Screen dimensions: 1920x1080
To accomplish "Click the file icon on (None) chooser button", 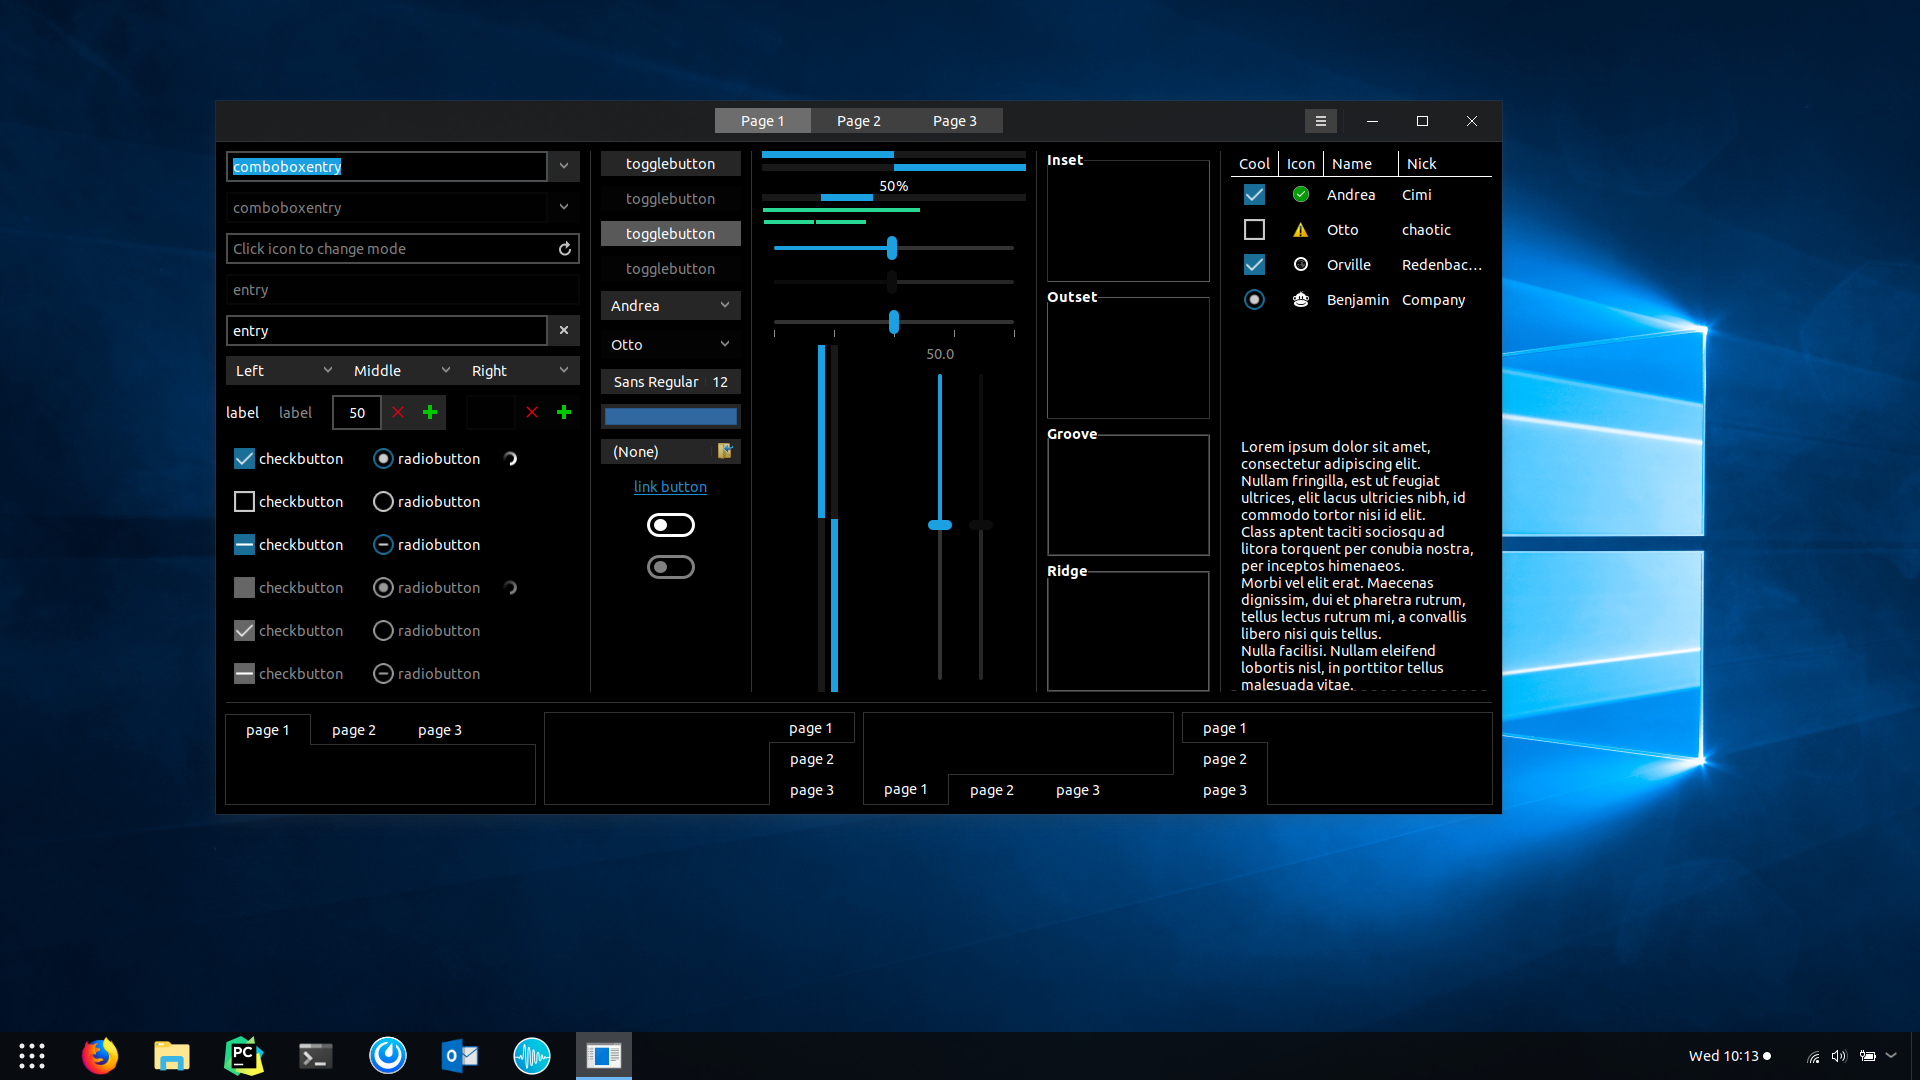I will (725, 451).
